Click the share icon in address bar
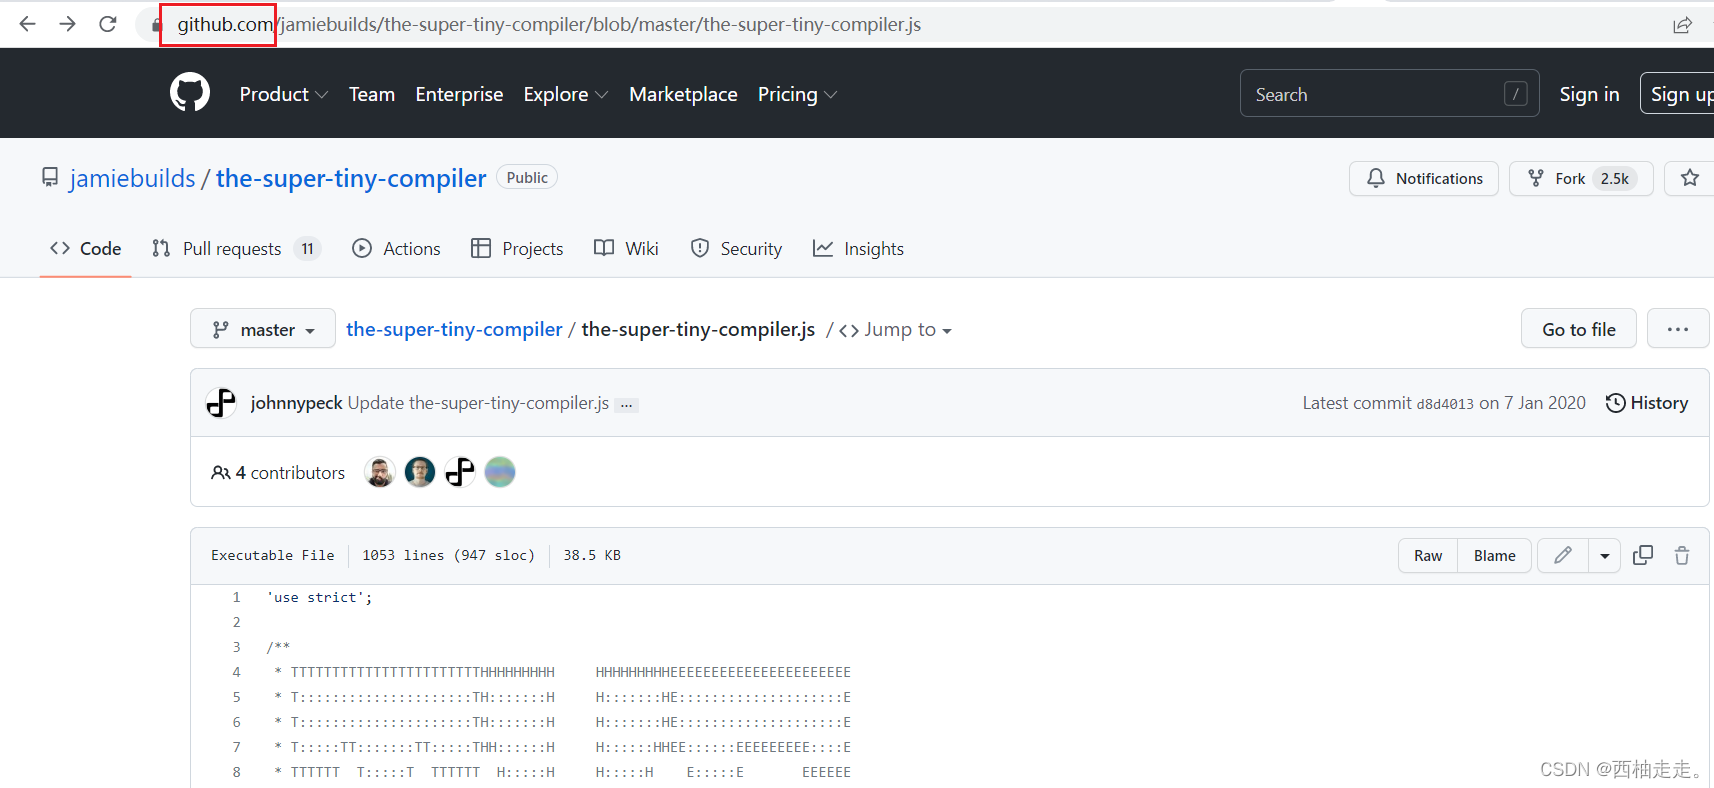The image size is (1714, 788). pos(1682,25)
